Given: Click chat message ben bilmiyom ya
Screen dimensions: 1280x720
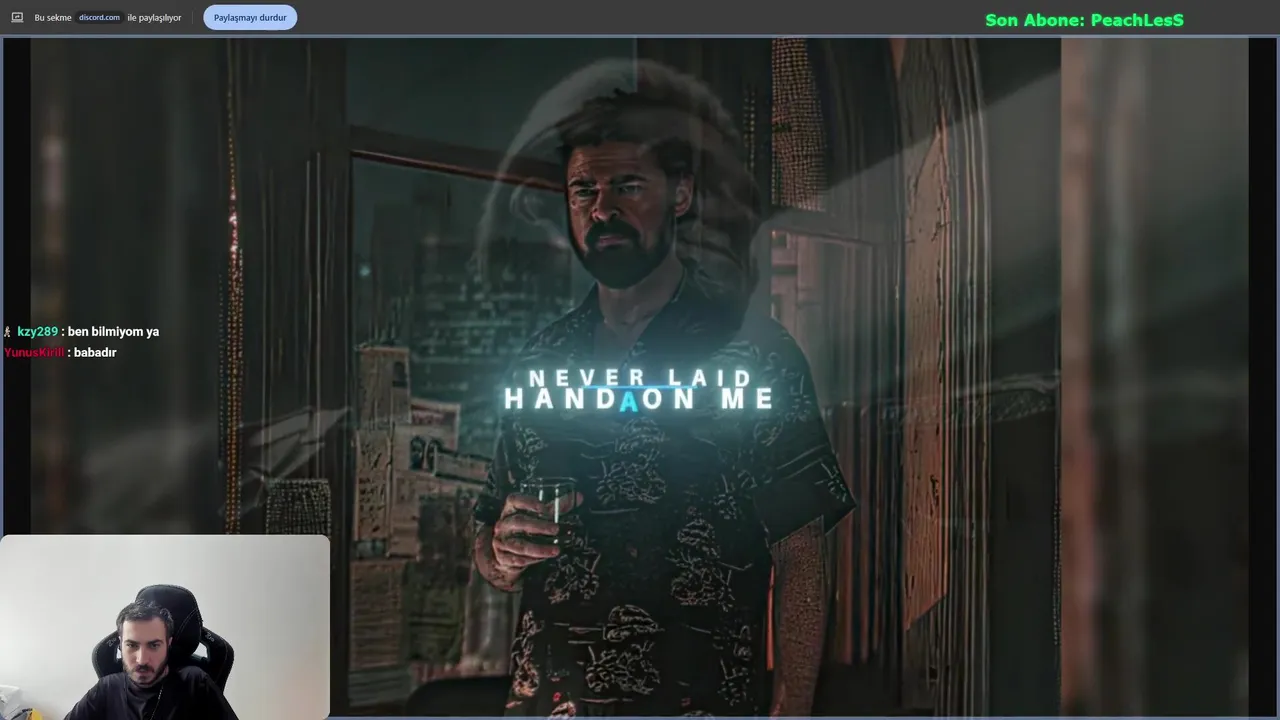Looking at the screenshot, I should (x=113, y=331).
